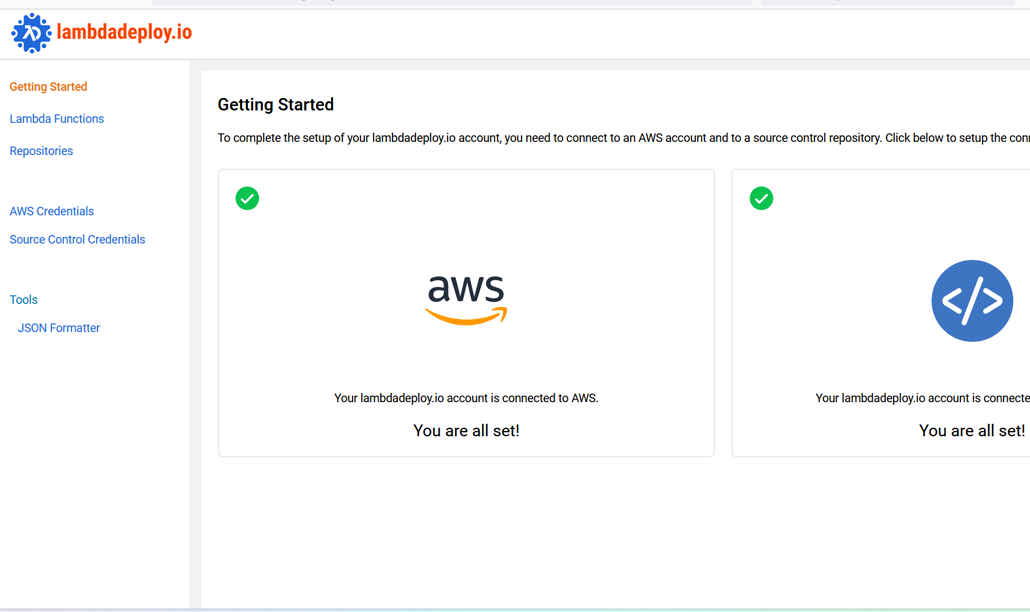Click the lambdadeploy.io gear logo icon

pyautogui.click(x=31, y=33)
